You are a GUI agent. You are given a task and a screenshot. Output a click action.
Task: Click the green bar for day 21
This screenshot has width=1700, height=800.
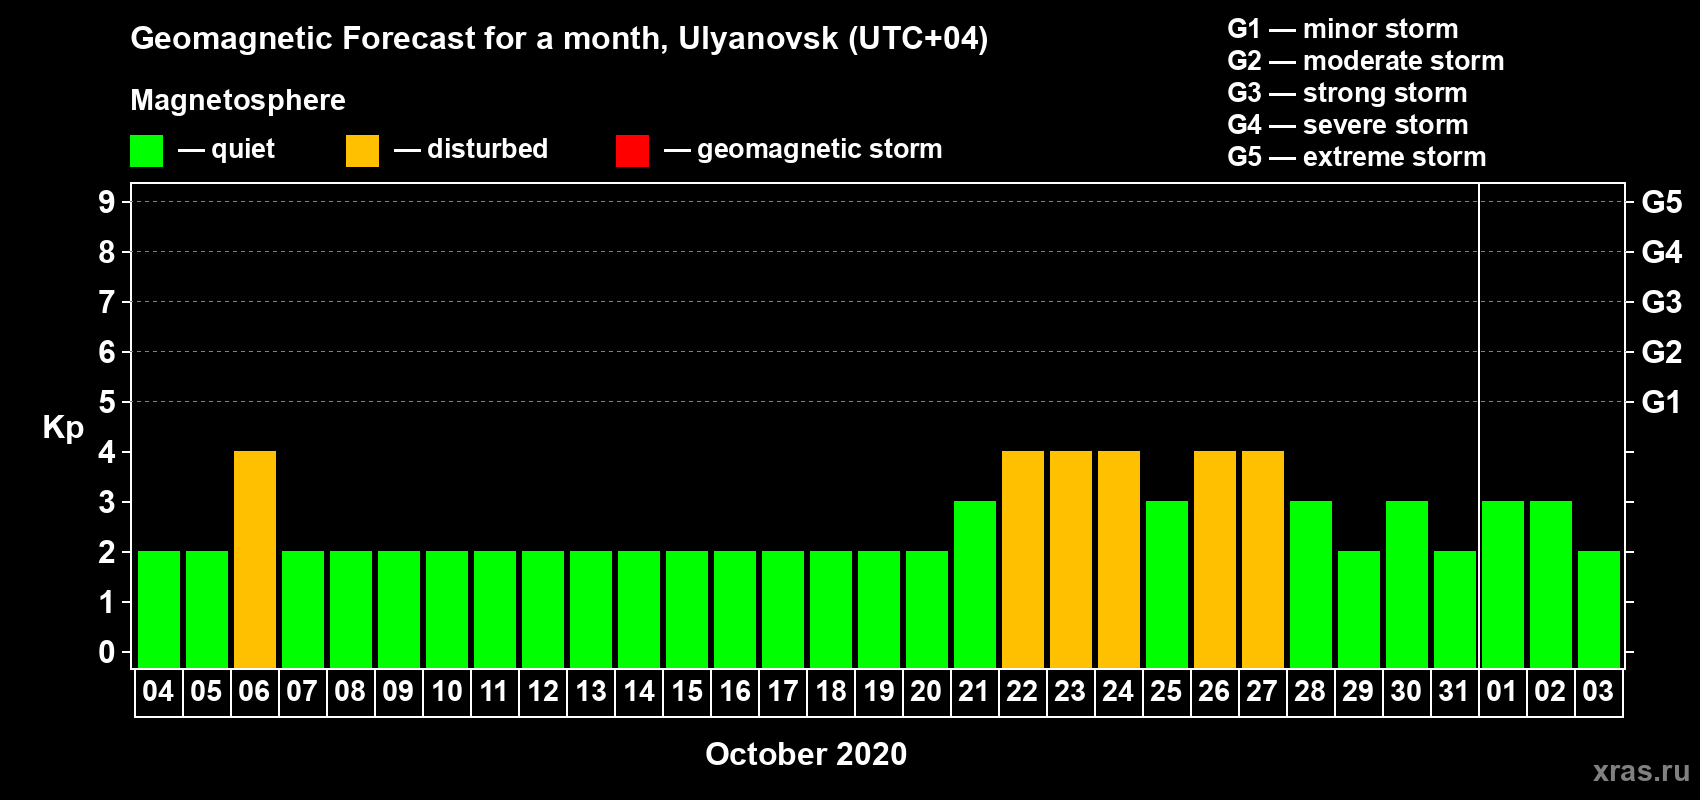point(975,584)
